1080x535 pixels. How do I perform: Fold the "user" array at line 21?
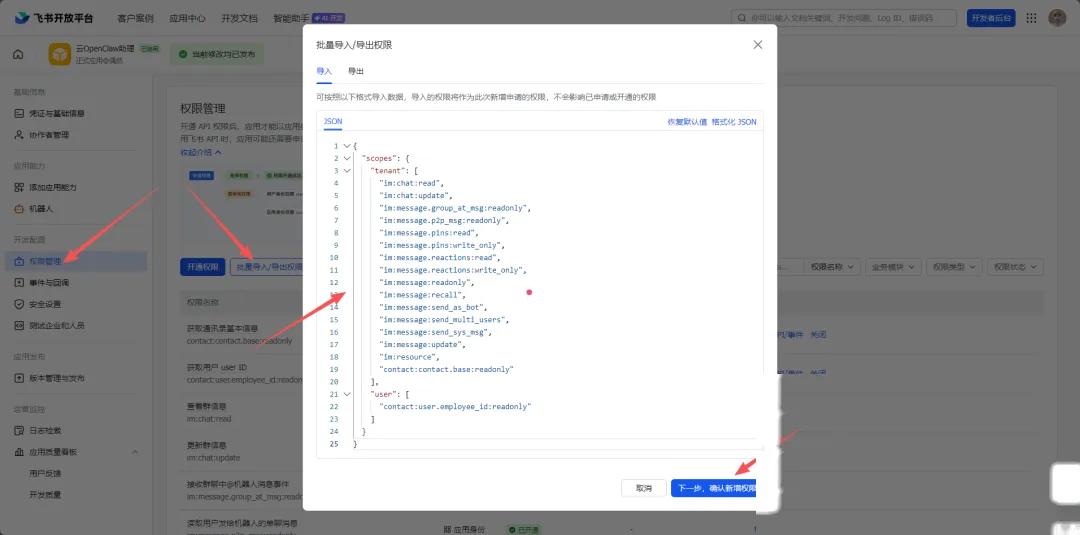coord(346,394)
